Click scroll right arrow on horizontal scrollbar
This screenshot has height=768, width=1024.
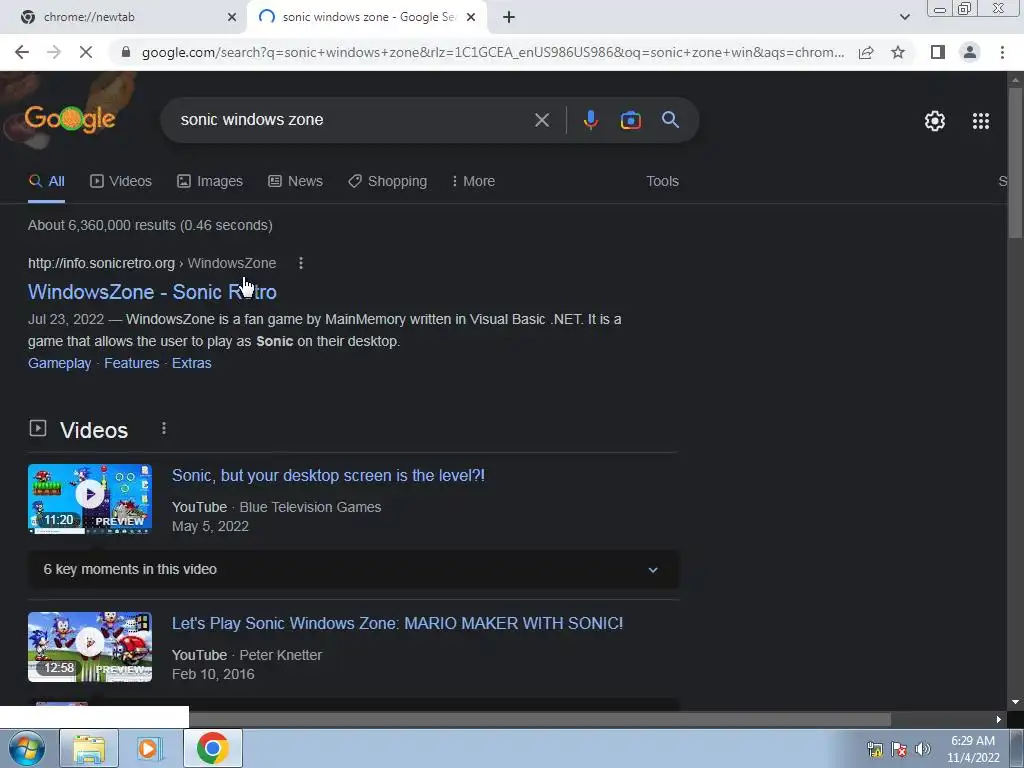point(998,719)
